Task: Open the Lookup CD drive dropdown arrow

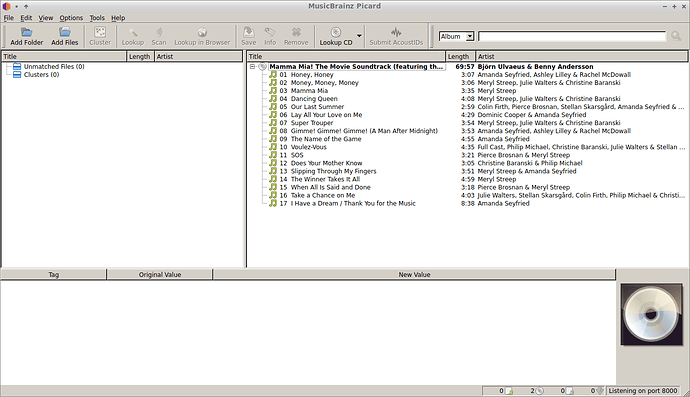Action: [359, 36]
